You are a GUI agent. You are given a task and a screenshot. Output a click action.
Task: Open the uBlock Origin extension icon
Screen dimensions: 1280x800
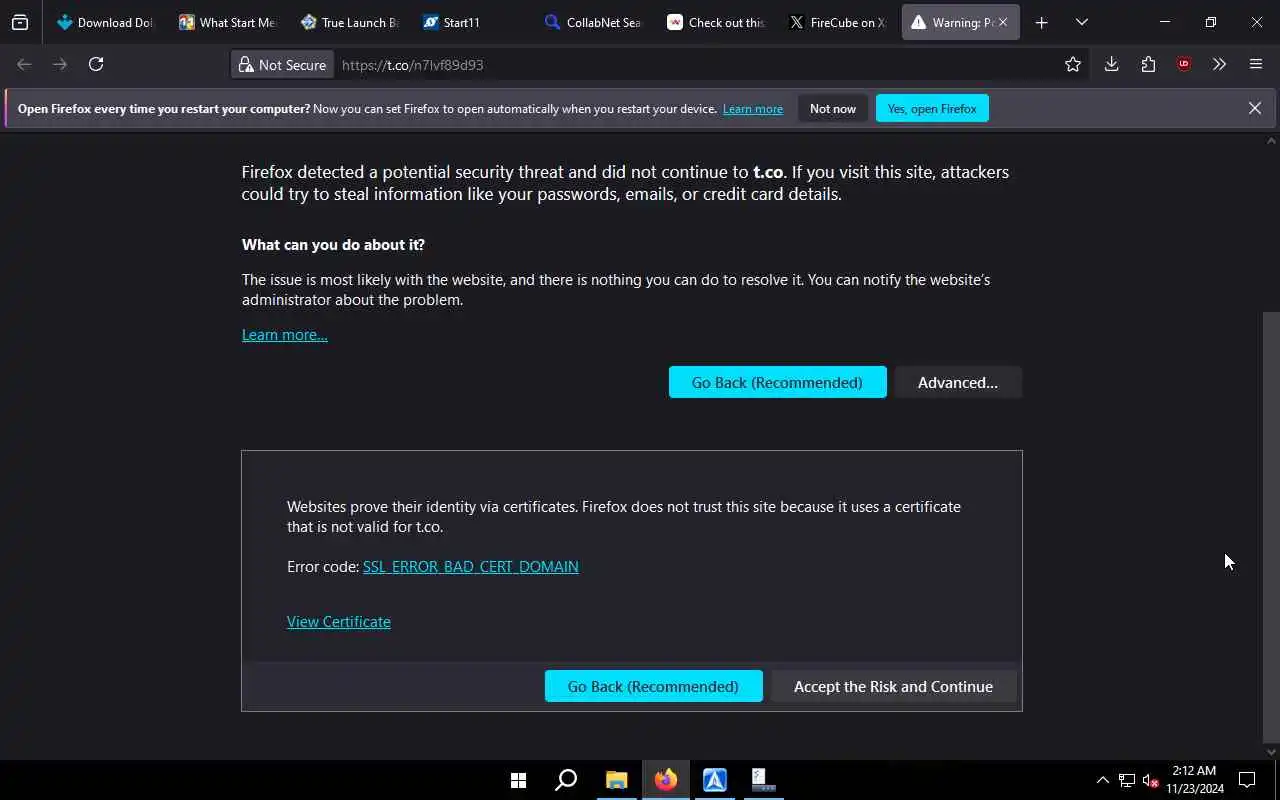pyautogui.click(x=1184, y=64)
